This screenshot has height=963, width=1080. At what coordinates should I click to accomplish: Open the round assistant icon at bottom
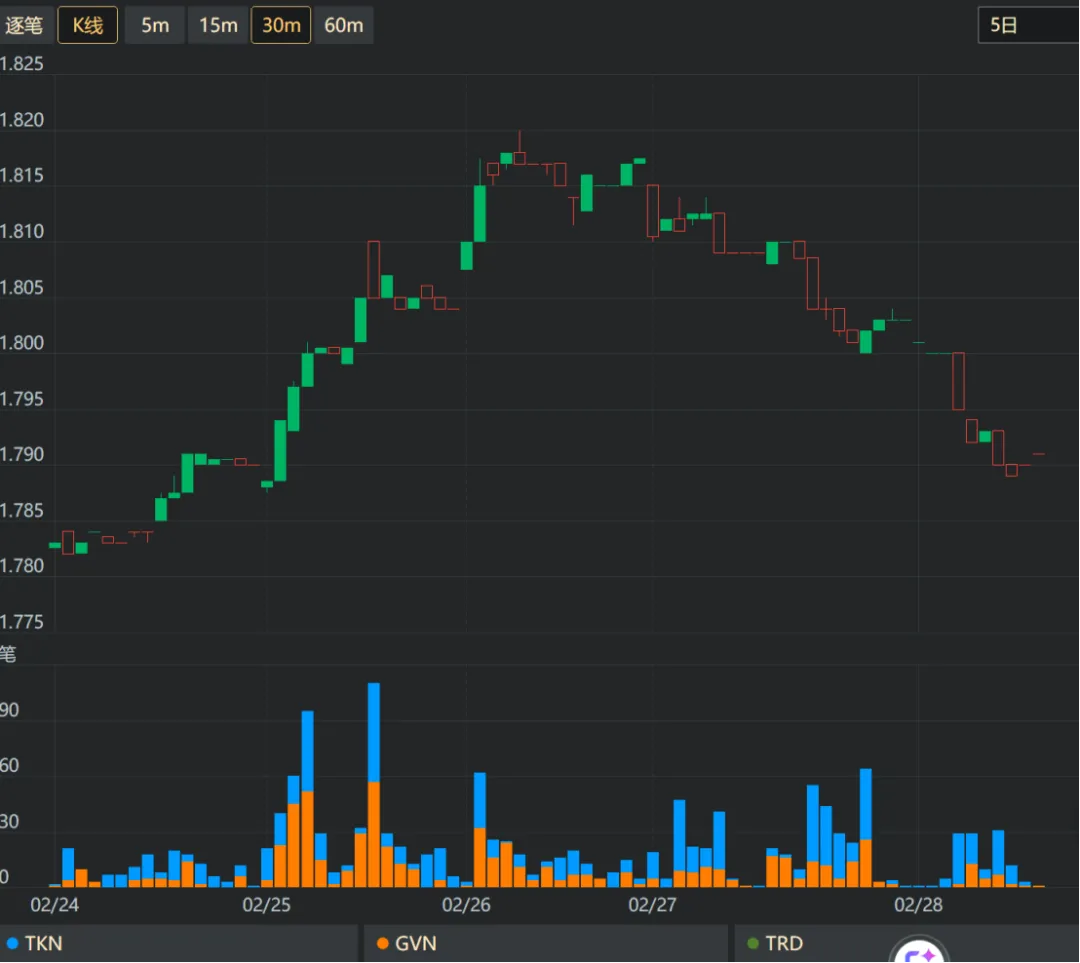[x=920, y=951]
